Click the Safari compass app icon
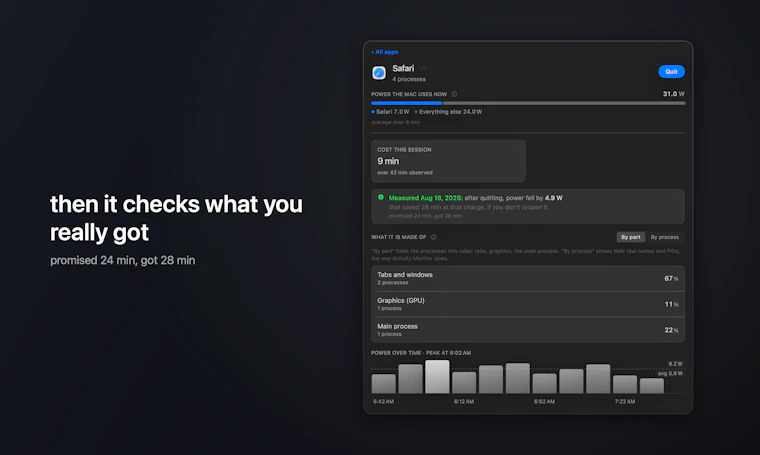The width and height of the screenshot is (760, 455). 379,73
